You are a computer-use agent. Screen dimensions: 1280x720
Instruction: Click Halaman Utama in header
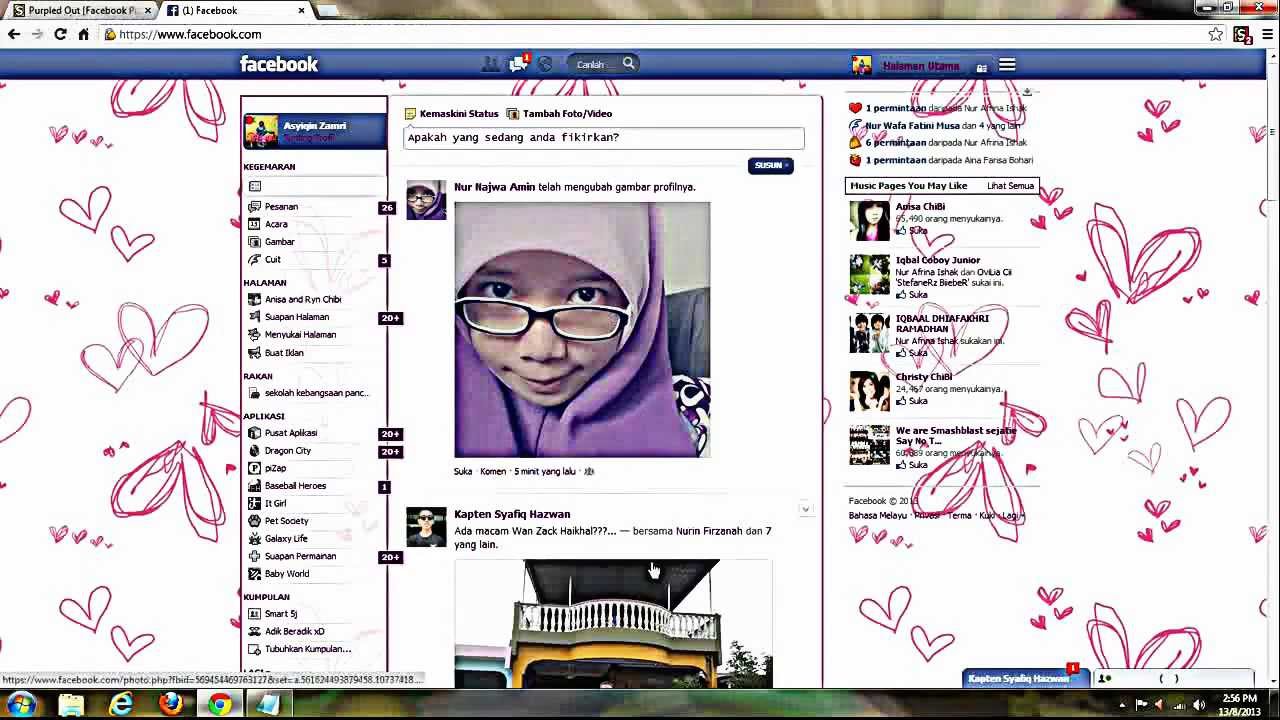click(921, 66)
